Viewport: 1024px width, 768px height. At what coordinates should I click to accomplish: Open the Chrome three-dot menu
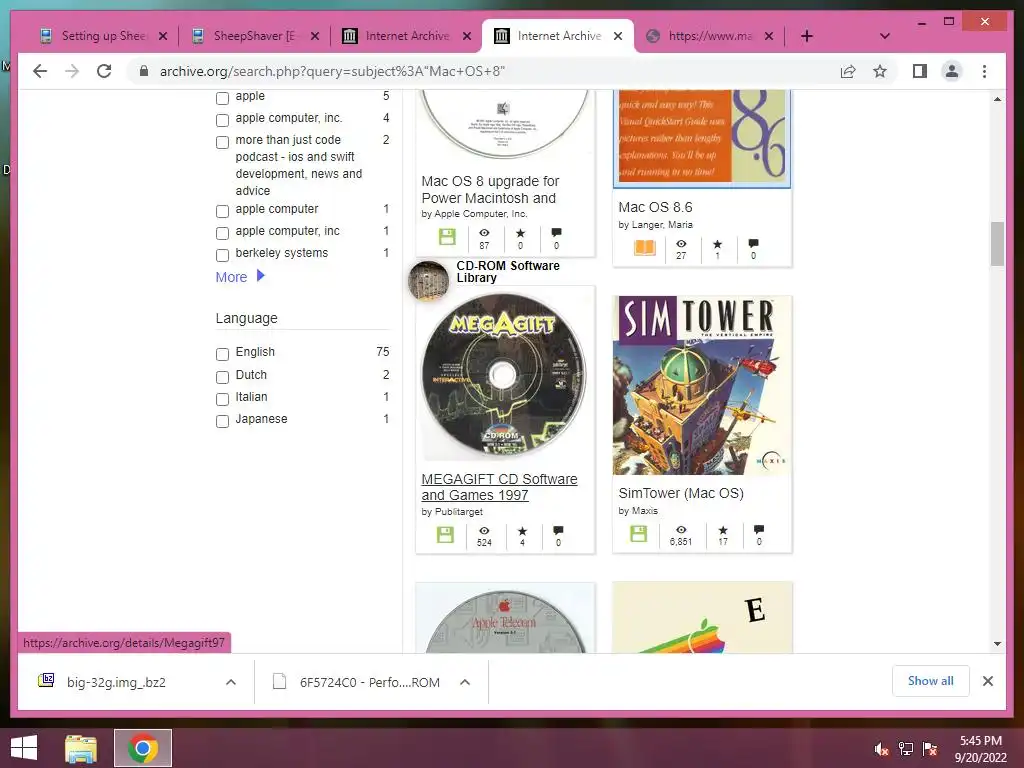[984, 71]
